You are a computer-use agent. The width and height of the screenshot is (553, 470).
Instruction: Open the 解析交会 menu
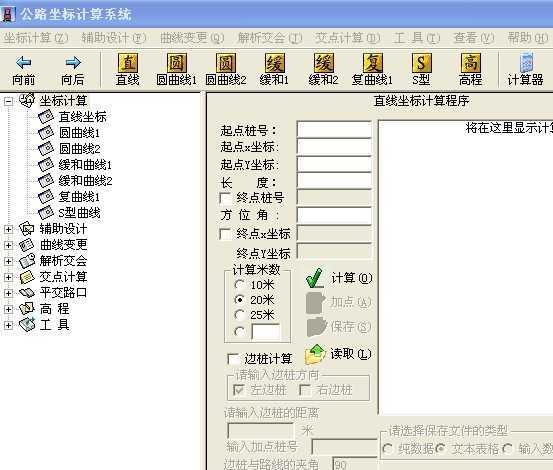(x=270, y=38)
